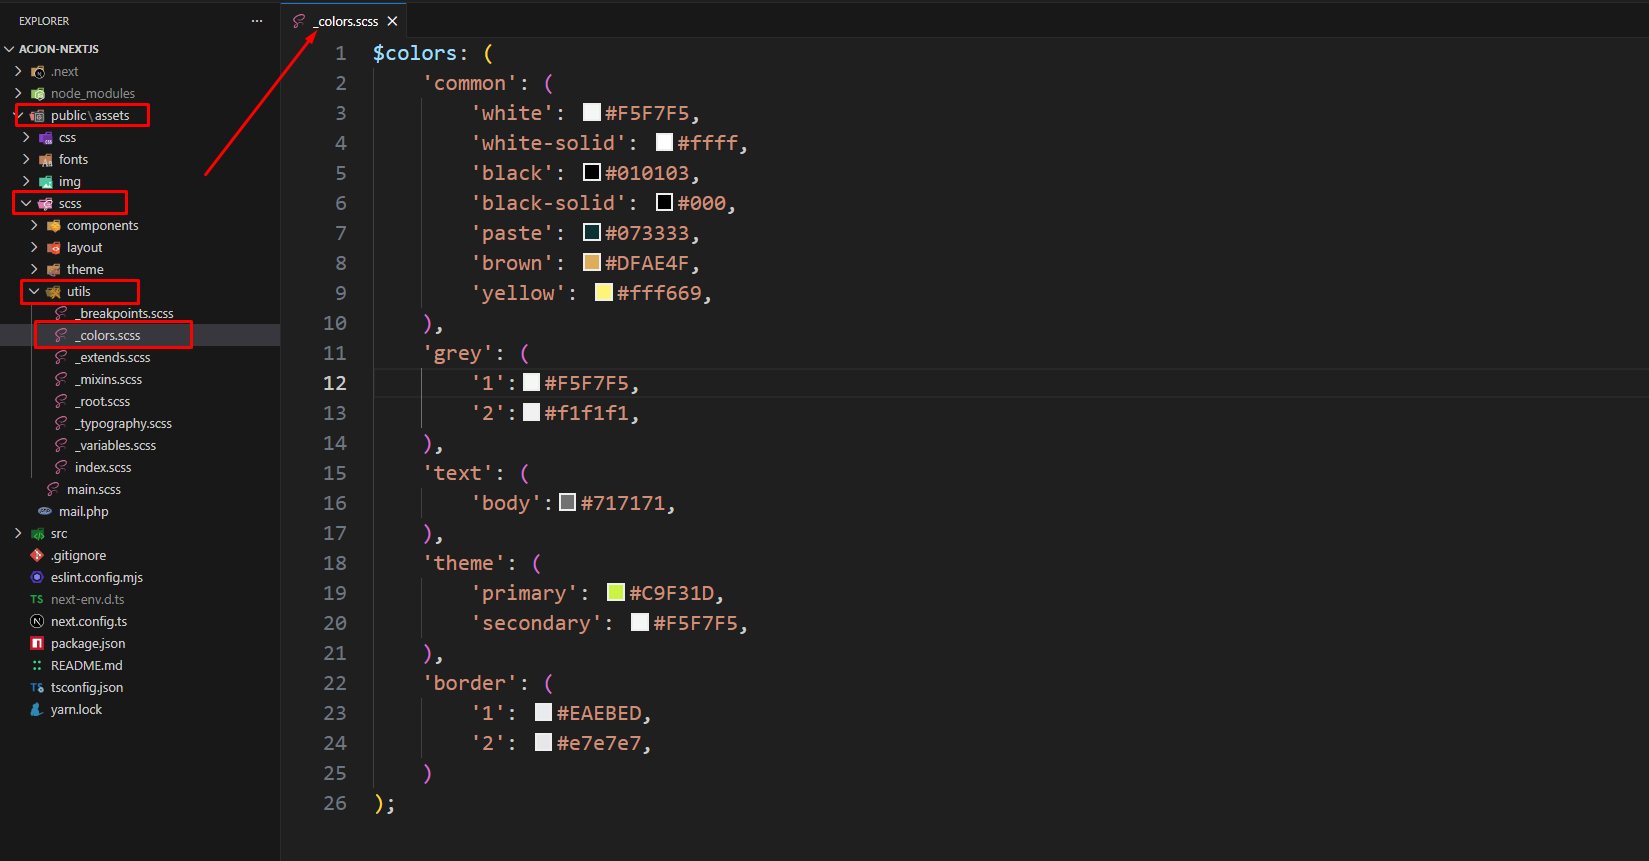Image resolution: width=1649 pixels, height=861 pixels.
Task: Close the _colors.scss editor tab
Action: point(392,21)
